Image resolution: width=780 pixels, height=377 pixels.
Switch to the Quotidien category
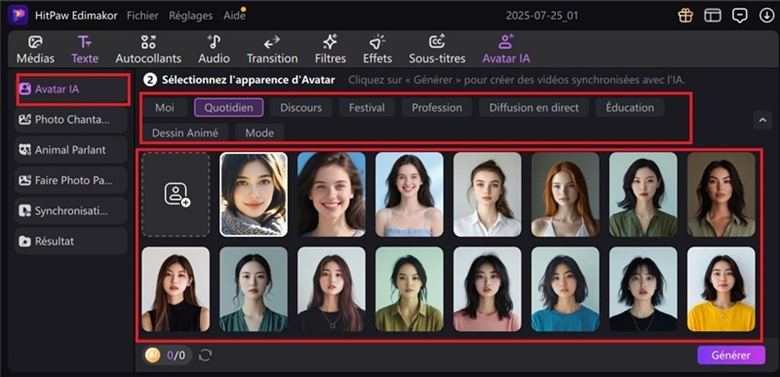pyautogui.click(x=229, y=107)
